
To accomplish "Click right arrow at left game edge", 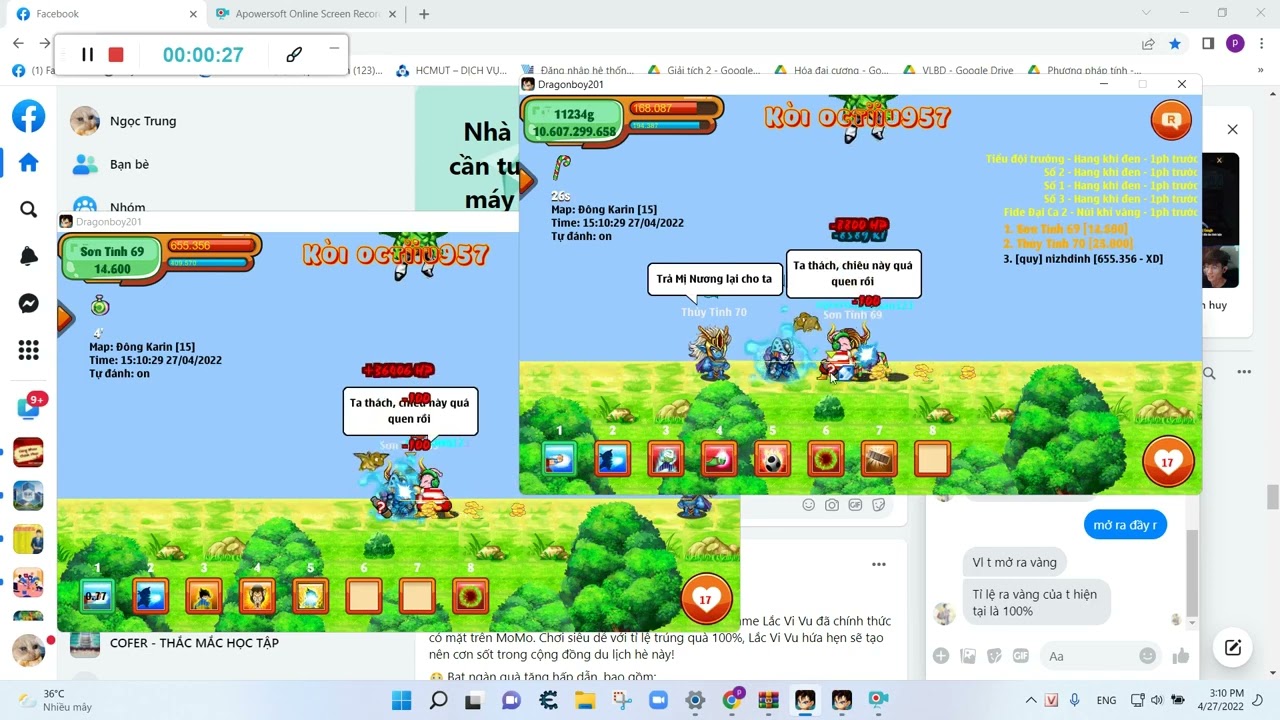I will tap(65, 318).
